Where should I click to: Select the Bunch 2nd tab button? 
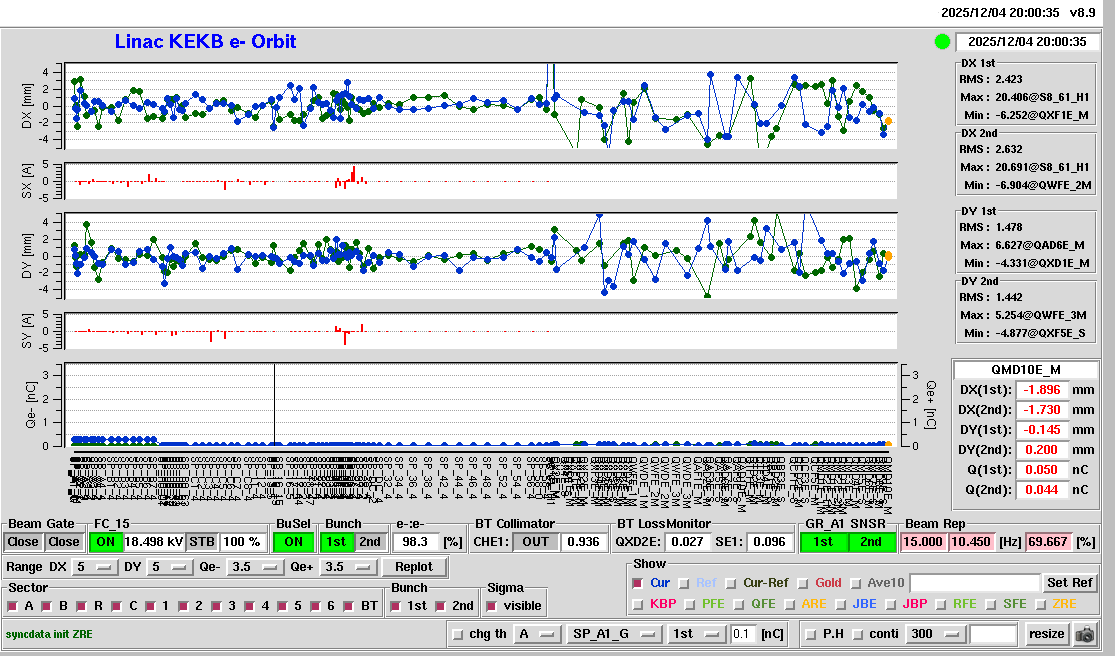[x=370, y=541]
